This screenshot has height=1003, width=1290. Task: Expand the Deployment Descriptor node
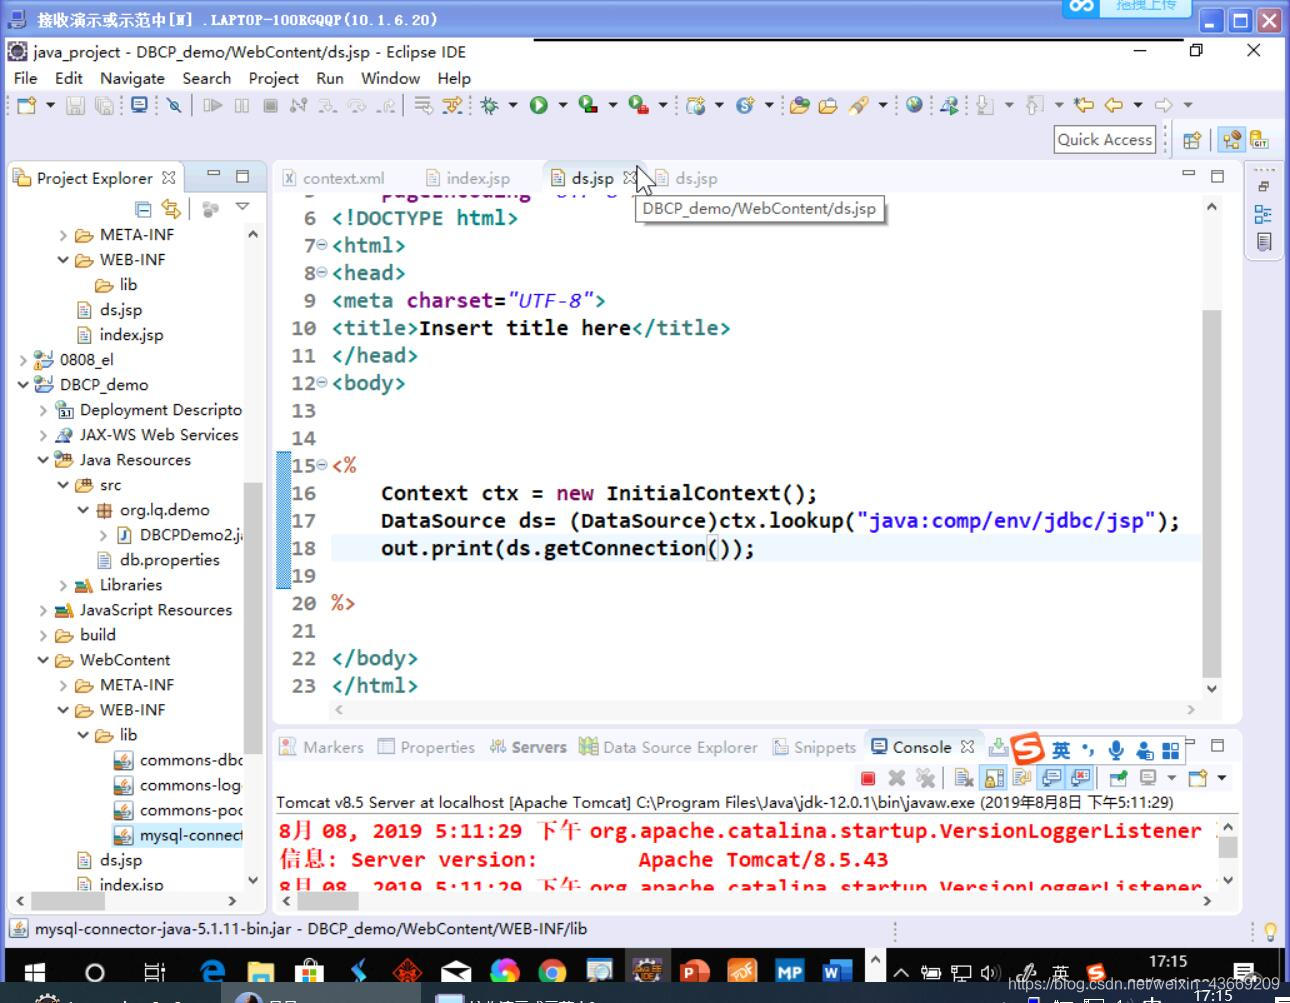pyautogui.click(x=43, y=409)
